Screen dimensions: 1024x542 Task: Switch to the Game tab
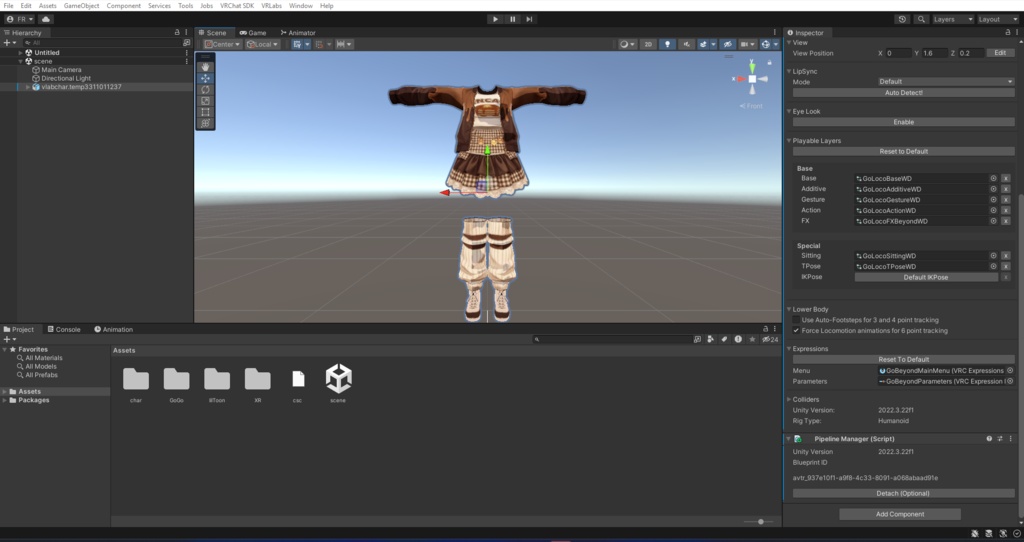click(253, 32)
